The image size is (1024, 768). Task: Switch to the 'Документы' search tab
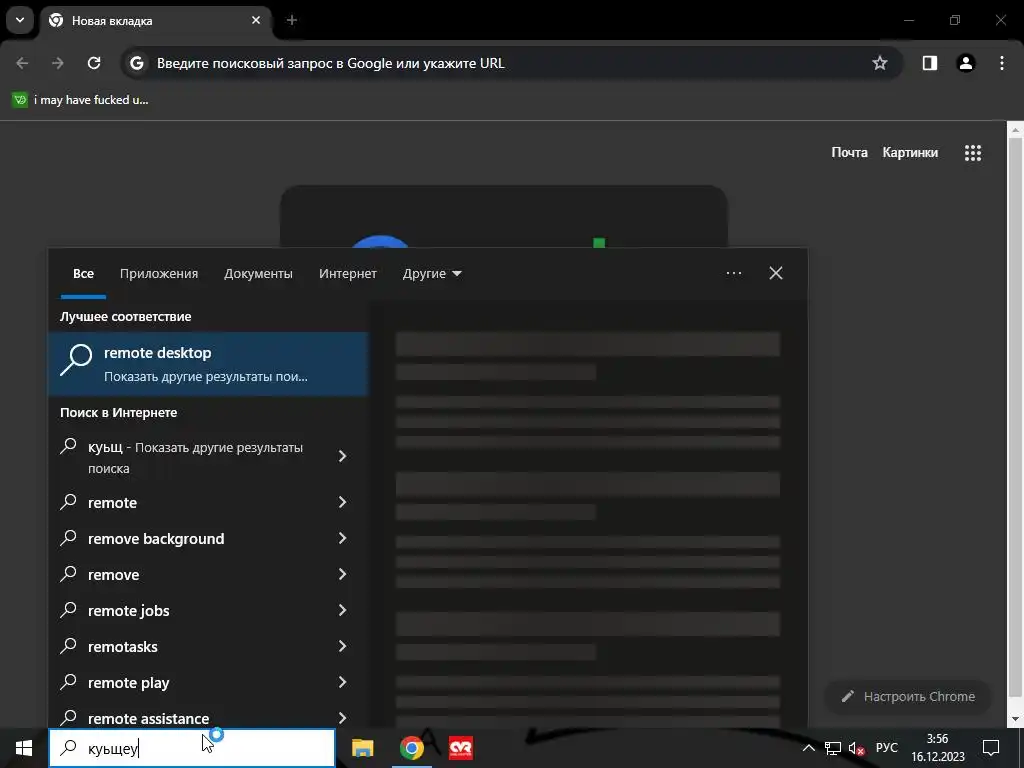point(258,274)
